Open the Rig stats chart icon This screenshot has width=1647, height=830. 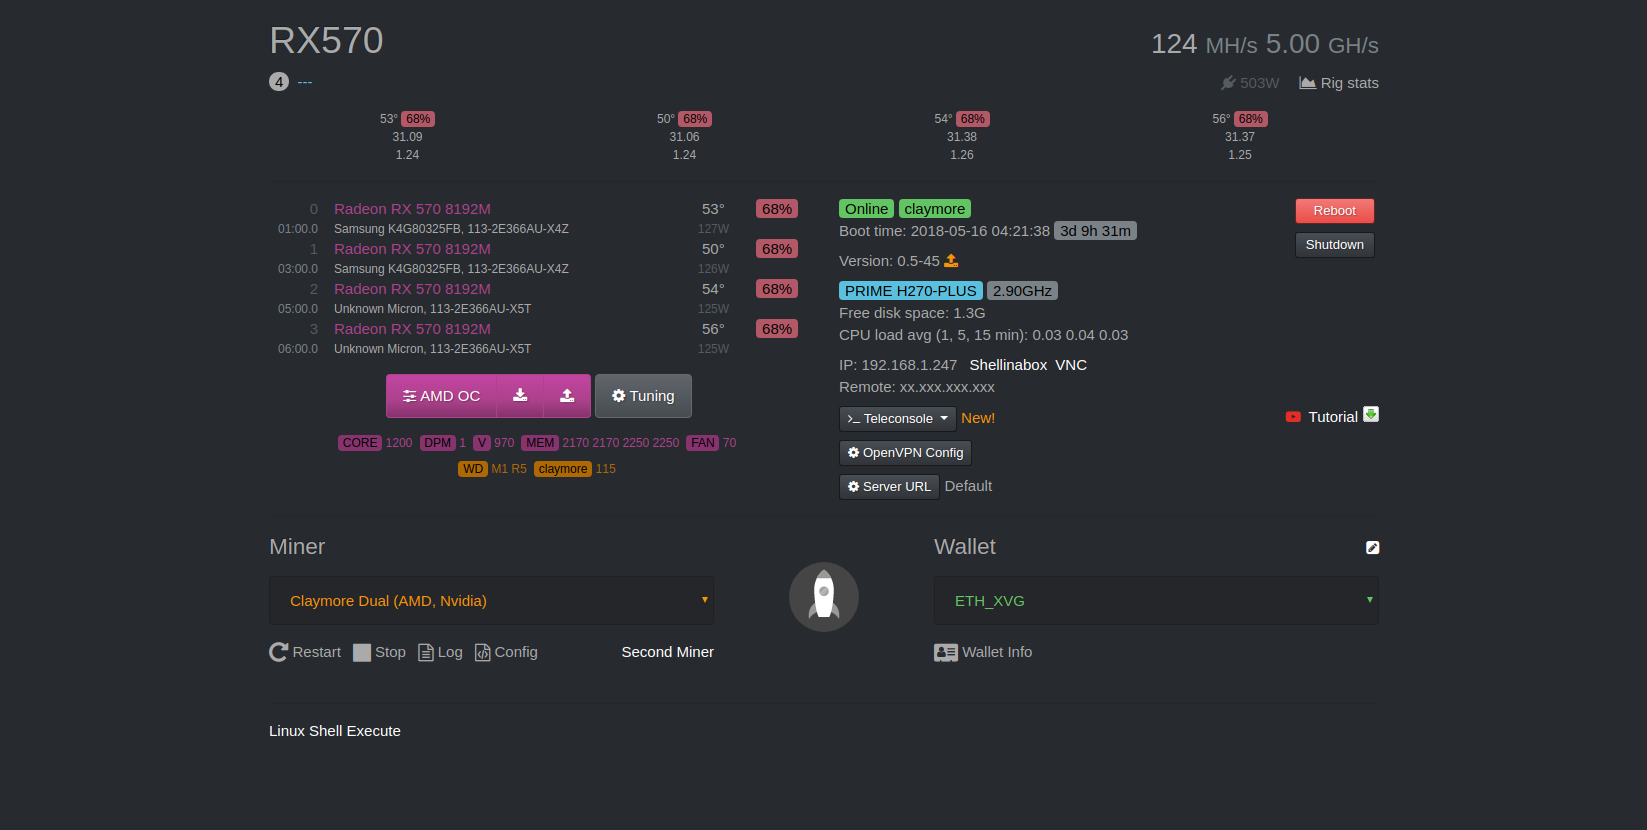tap(1307, 83)
